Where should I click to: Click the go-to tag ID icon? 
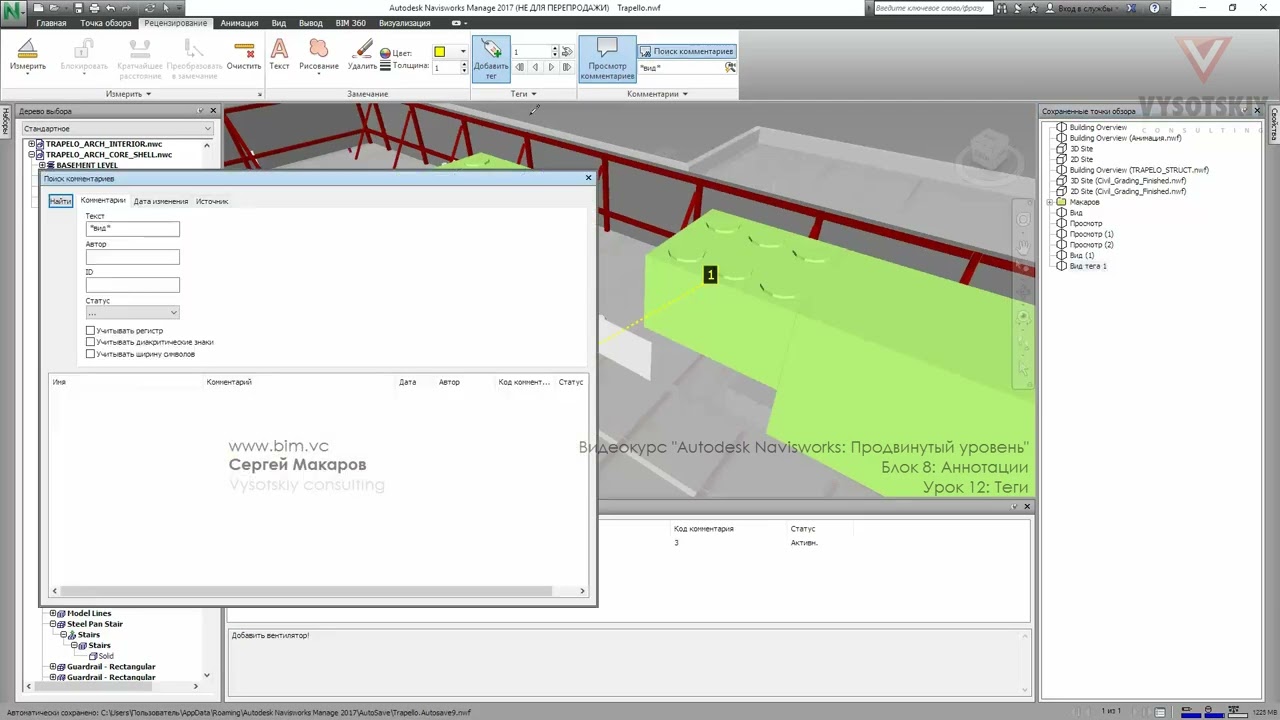click(x=567, y=51)
